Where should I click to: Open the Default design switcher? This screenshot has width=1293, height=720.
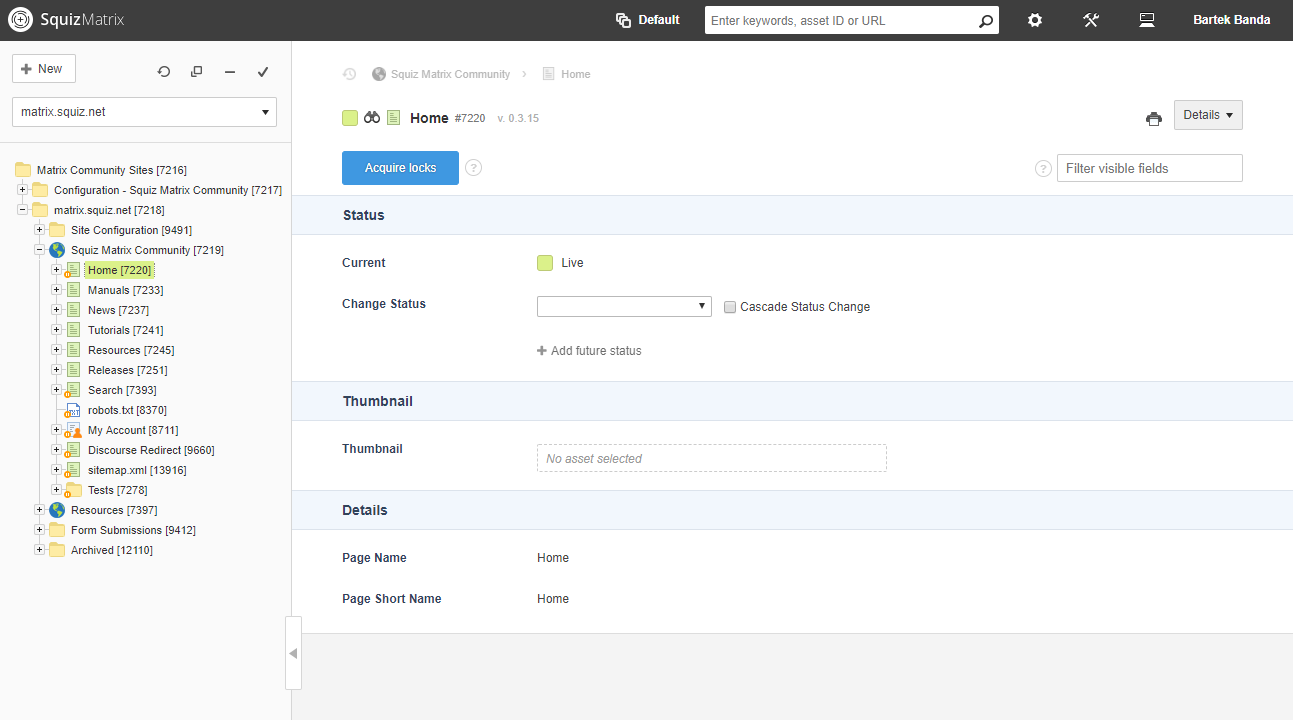[647, 20]
